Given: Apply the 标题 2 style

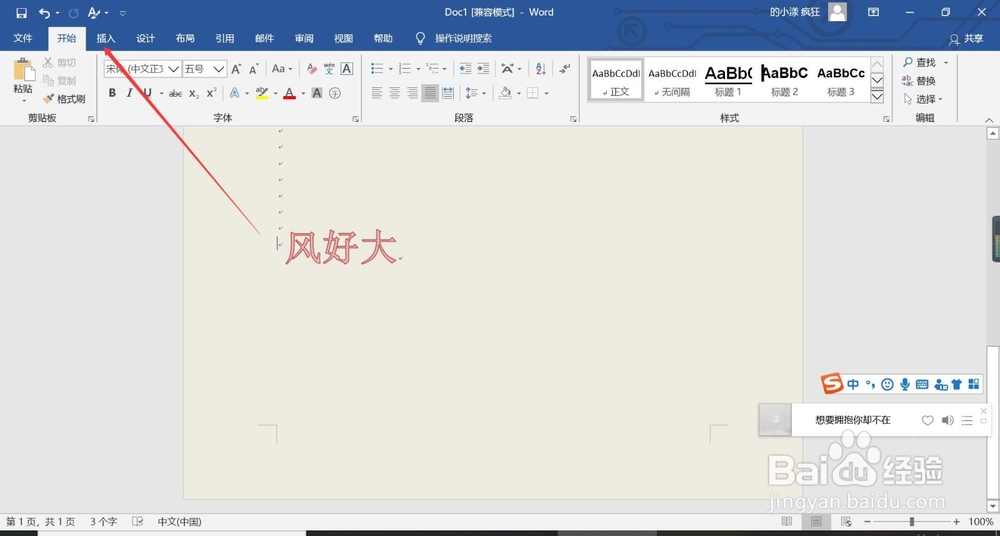Looking at the screenshot, I should click(x=784, y=79).
